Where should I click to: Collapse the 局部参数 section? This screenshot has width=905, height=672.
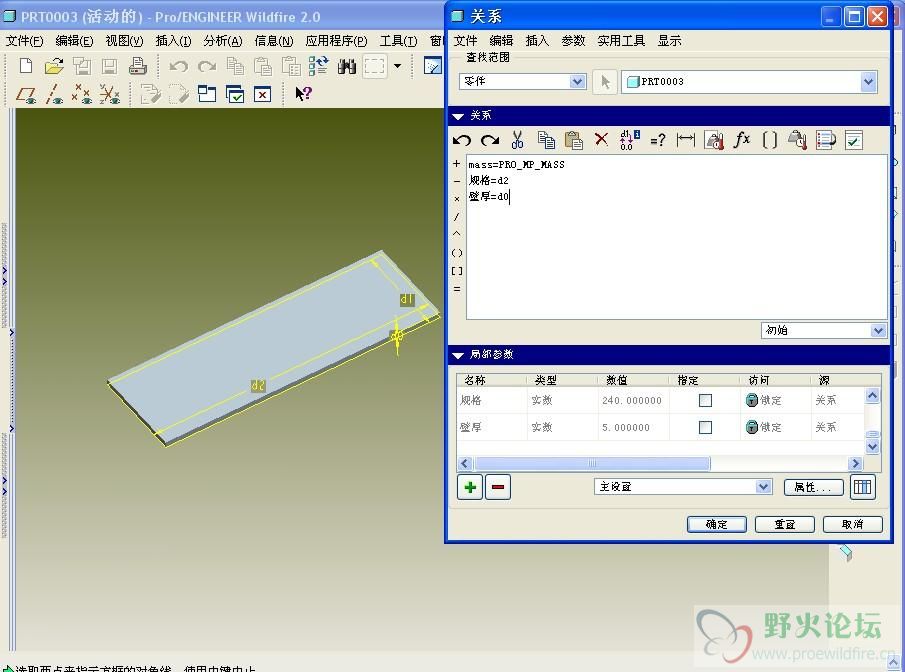click(x=458, y=355)
